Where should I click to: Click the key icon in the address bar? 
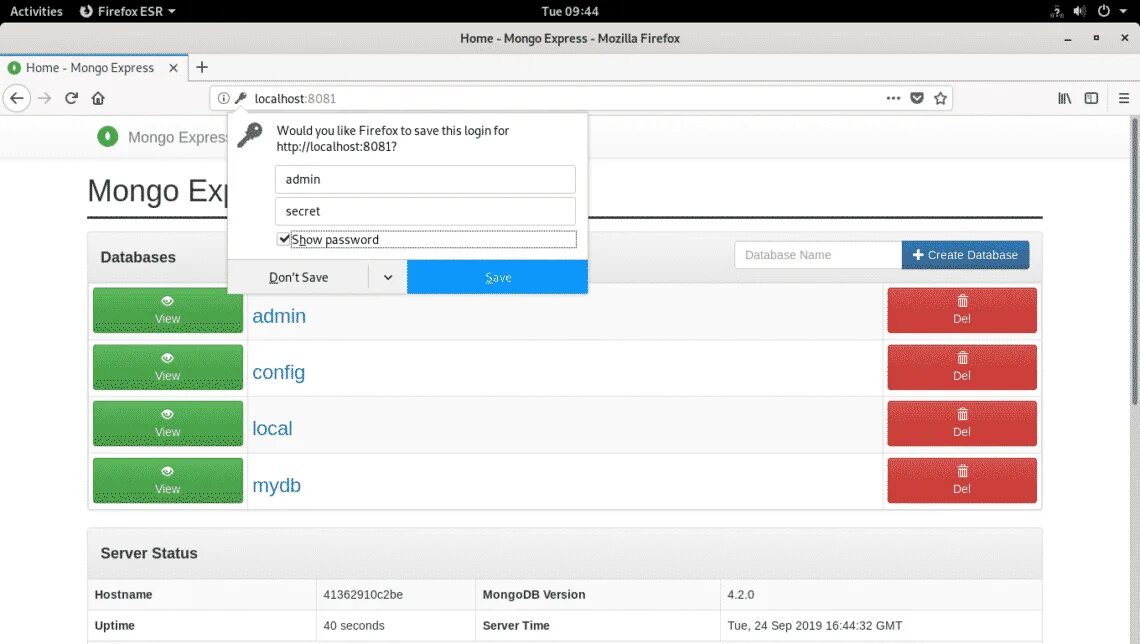pyautogui.click(x=241, y=98)
